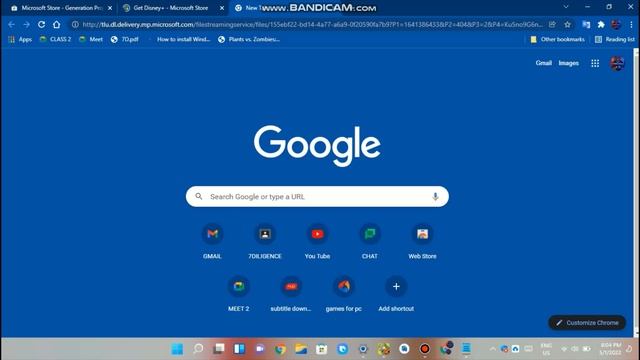Close the Get Disney+ tab
640x360 pixels.
[x=222, y=8]
